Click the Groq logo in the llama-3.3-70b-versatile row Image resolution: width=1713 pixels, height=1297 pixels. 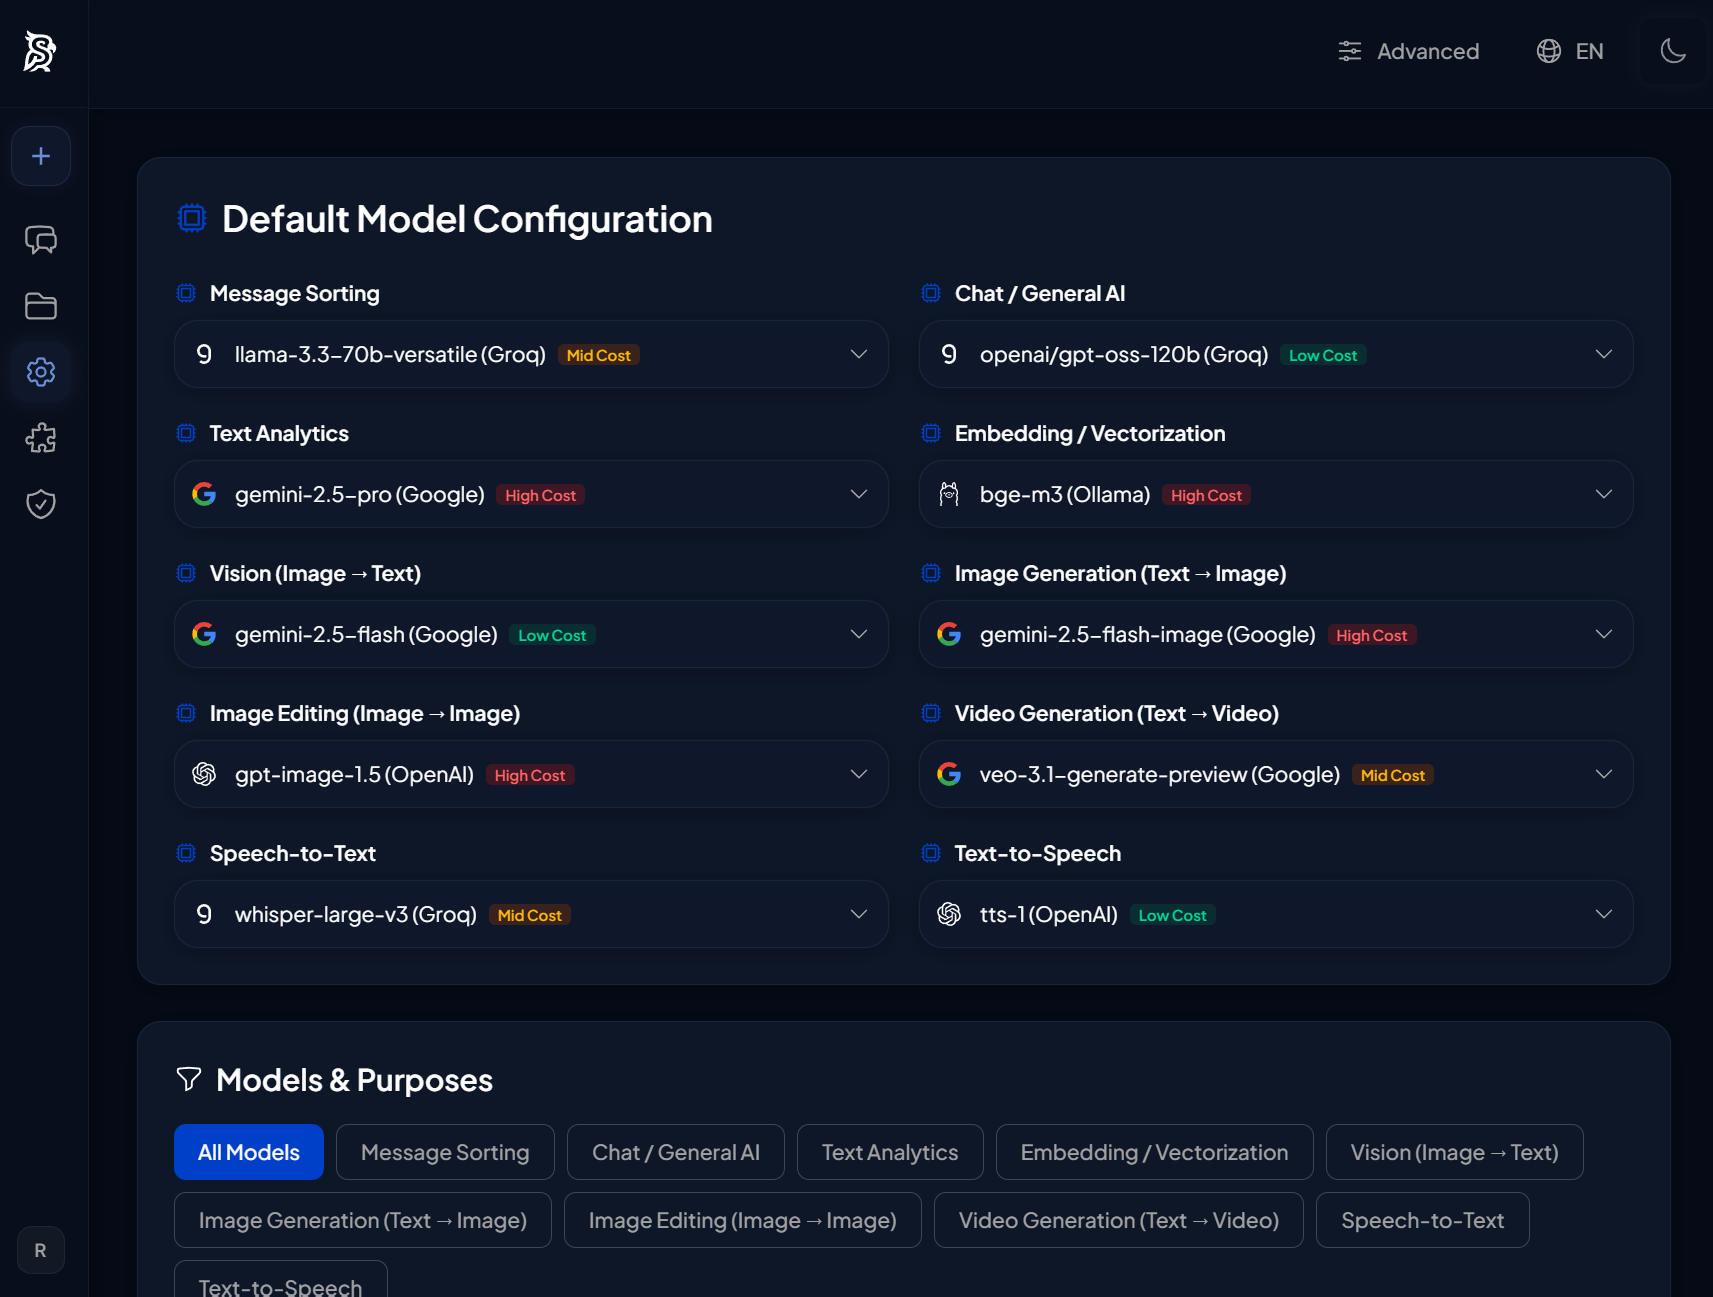pyautogui.click(x=204, y=354)
